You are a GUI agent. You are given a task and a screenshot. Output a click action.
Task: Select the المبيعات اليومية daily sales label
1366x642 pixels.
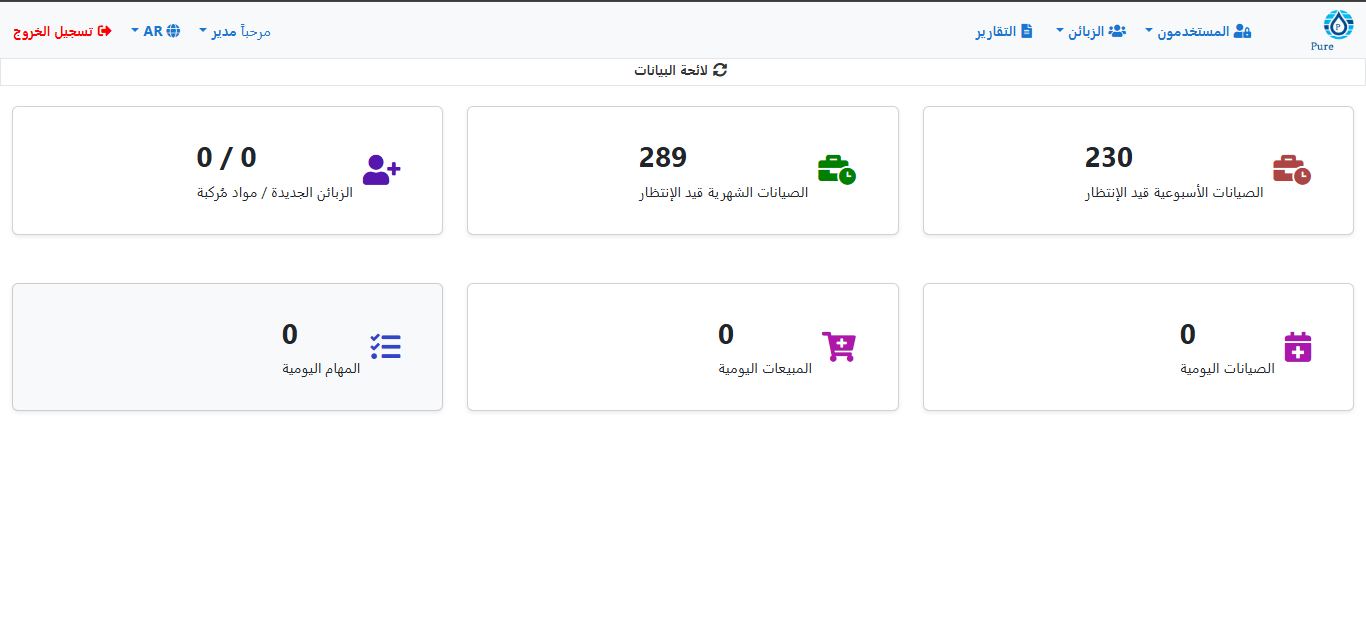tap(765, 368)
